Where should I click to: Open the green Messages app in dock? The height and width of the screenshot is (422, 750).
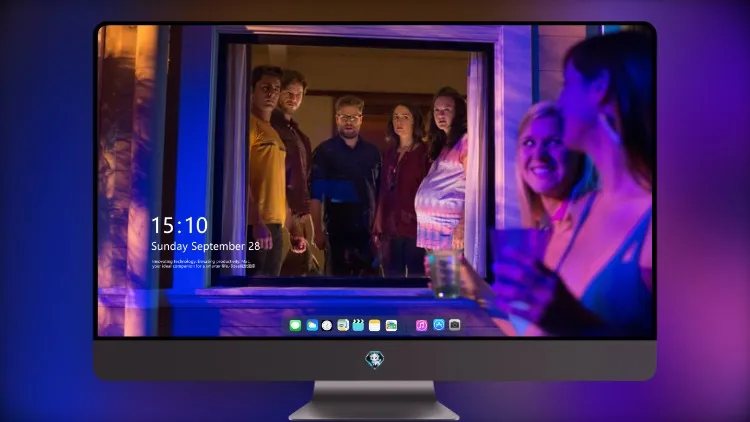pyautogui.click(x=295, y=325)
